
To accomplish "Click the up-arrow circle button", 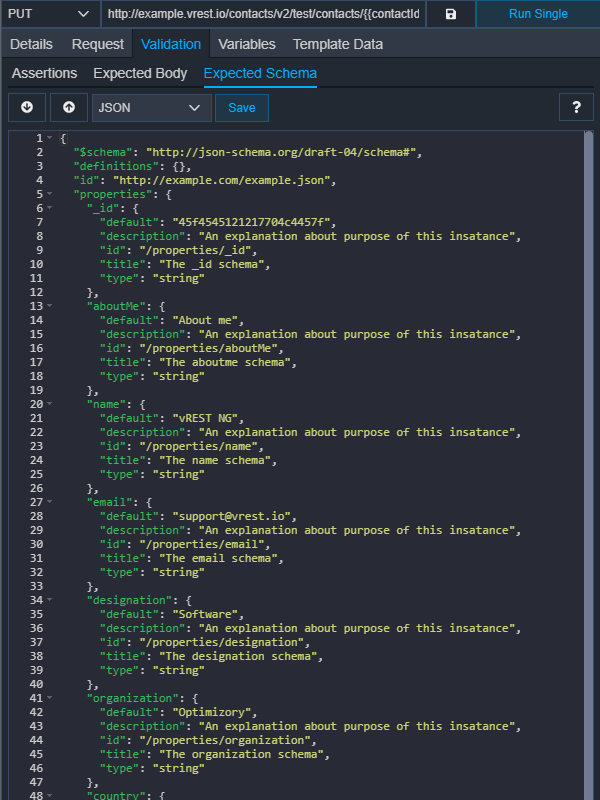I will (x=69, y=107).
